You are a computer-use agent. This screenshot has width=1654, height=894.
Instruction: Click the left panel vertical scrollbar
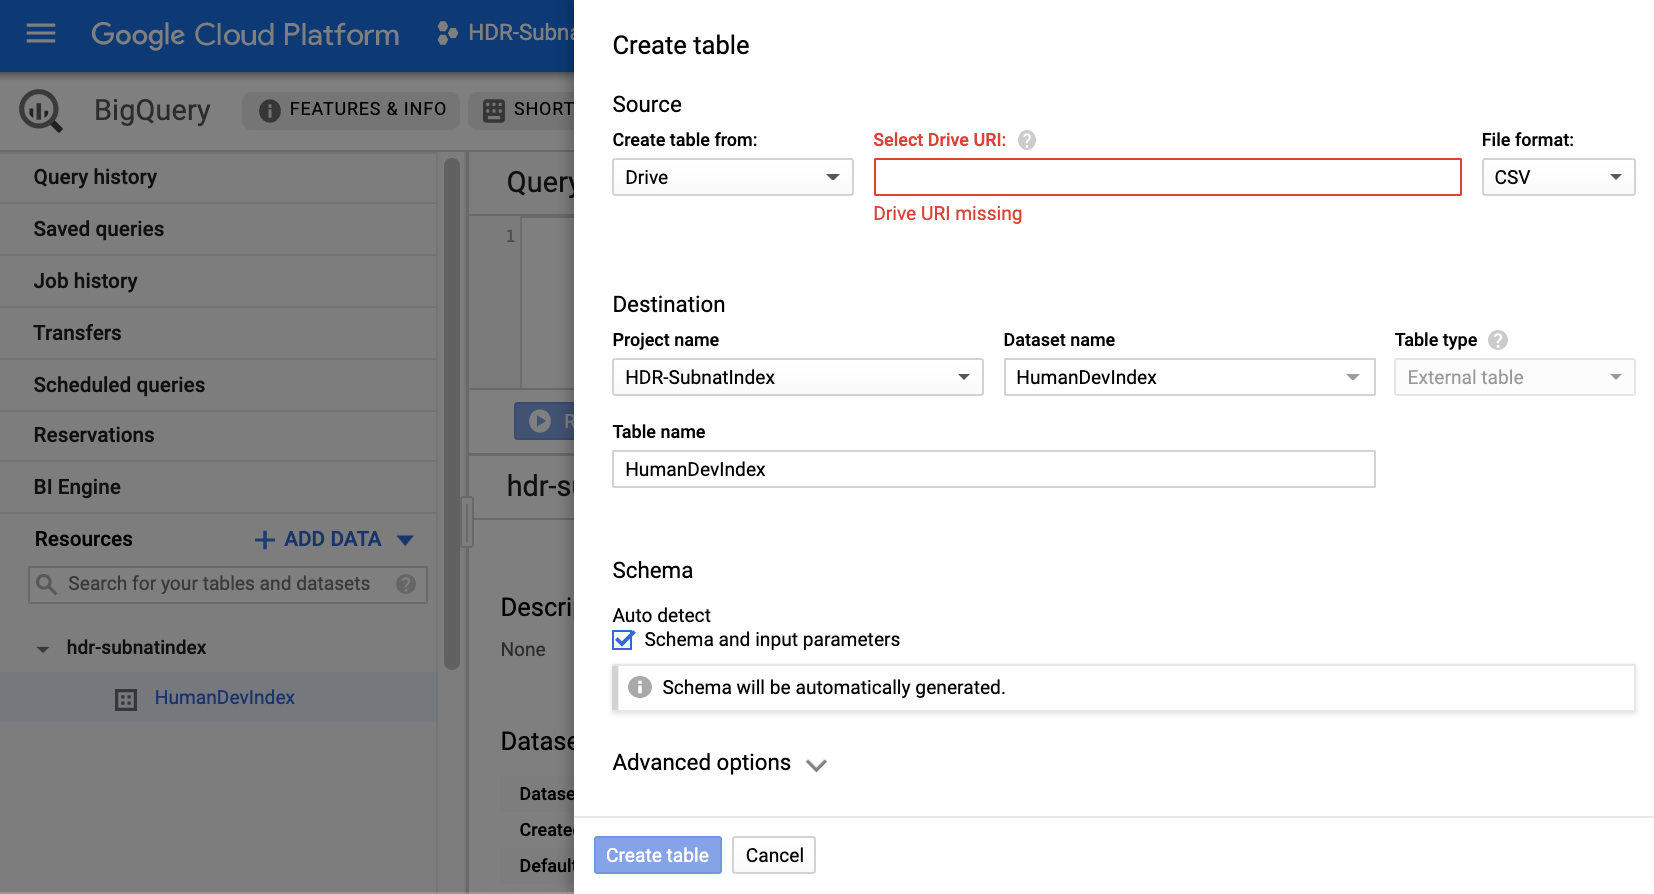click(451, 413)
